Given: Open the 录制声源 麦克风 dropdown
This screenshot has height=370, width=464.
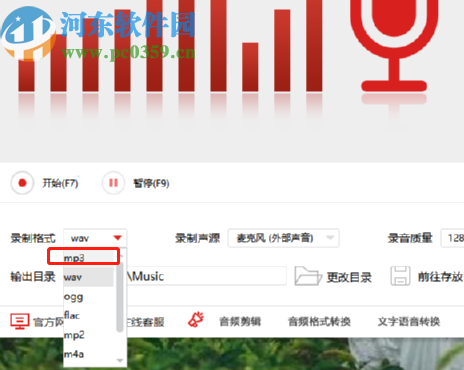Looking at the screenshot, I should pos(284,238).
